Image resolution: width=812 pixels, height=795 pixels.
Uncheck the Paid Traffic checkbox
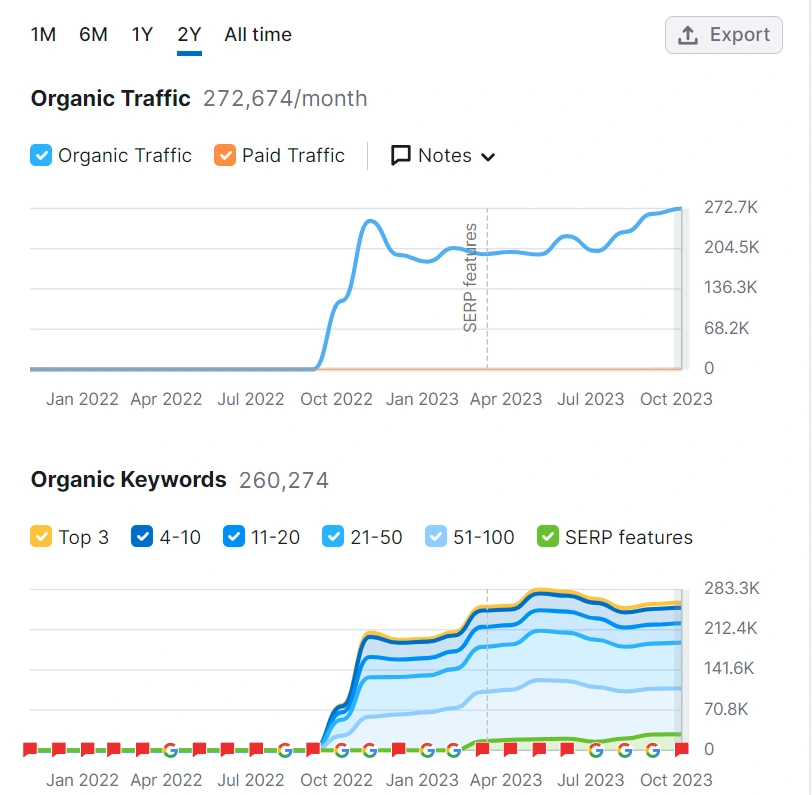225,155
